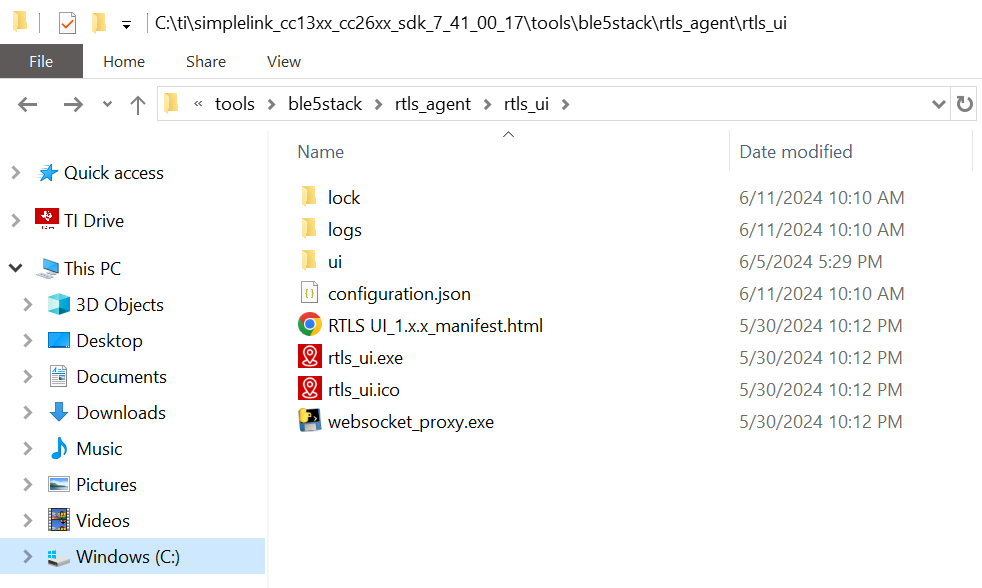This screenshot has height=588, width=982.
Task: Expand the Windows (C:) drive node
Action: pyautogui.click(x=27, y=556)
